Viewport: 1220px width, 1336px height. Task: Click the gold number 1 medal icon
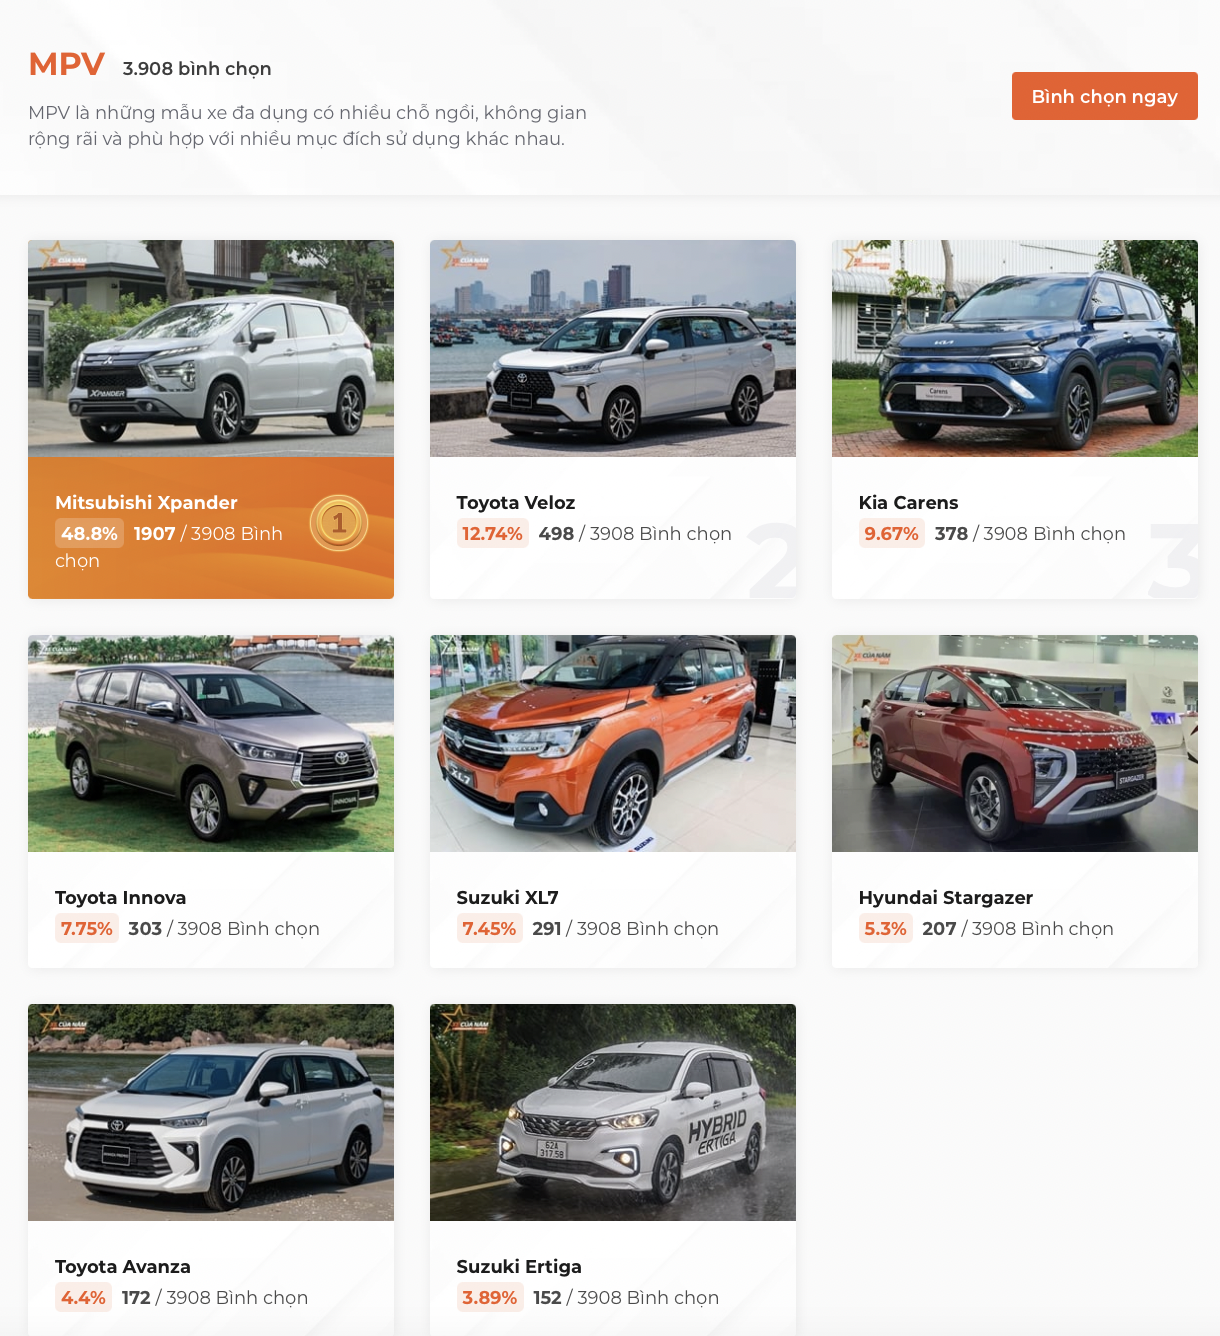(339, 523)
